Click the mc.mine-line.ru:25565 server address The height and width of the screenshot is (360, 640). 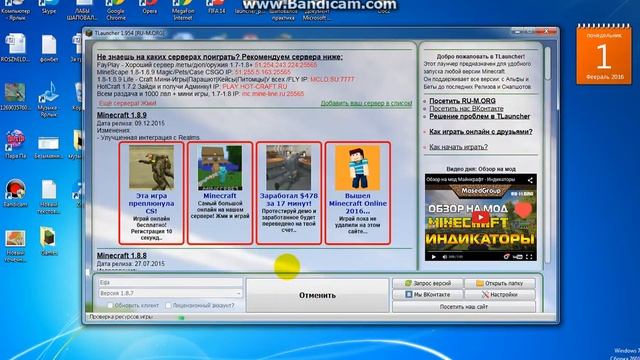click(x=273, y=94)
